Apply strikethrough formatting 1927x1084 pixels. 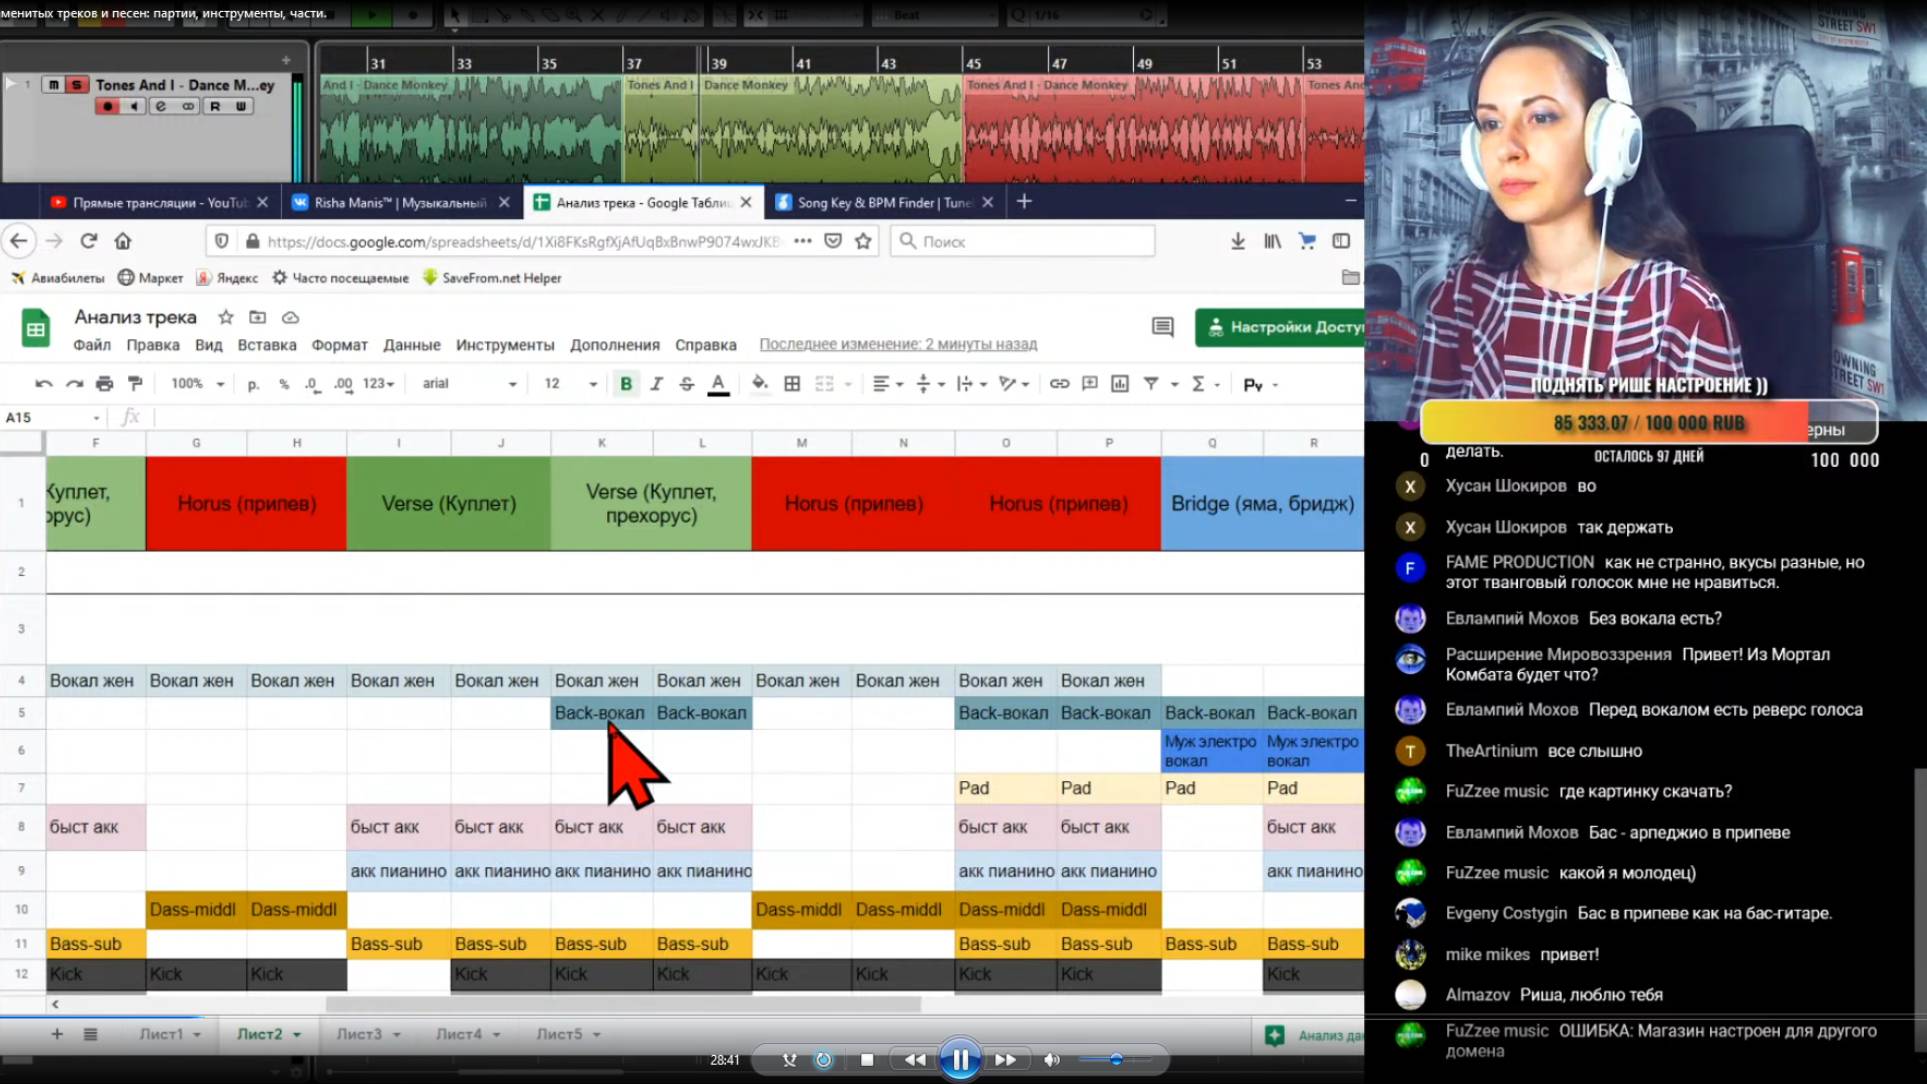point(686,384)
